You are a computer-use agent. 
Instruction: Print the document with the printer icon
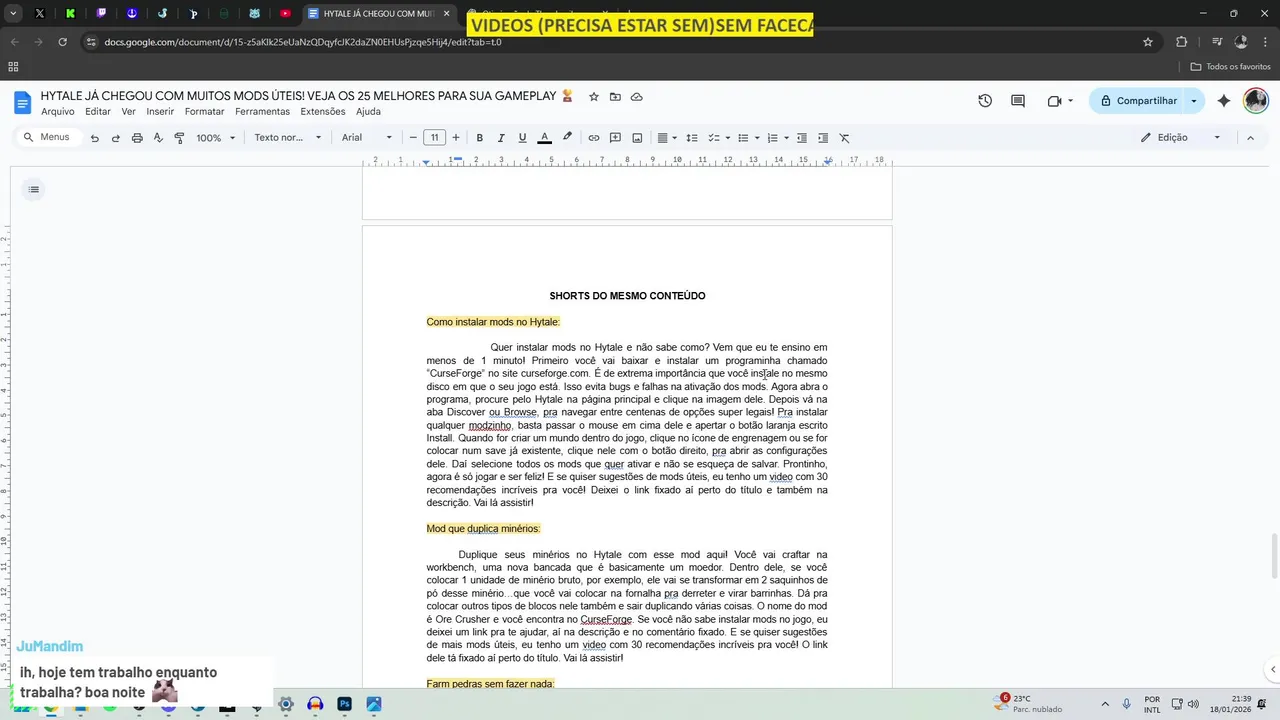click(x=137, y=138)
